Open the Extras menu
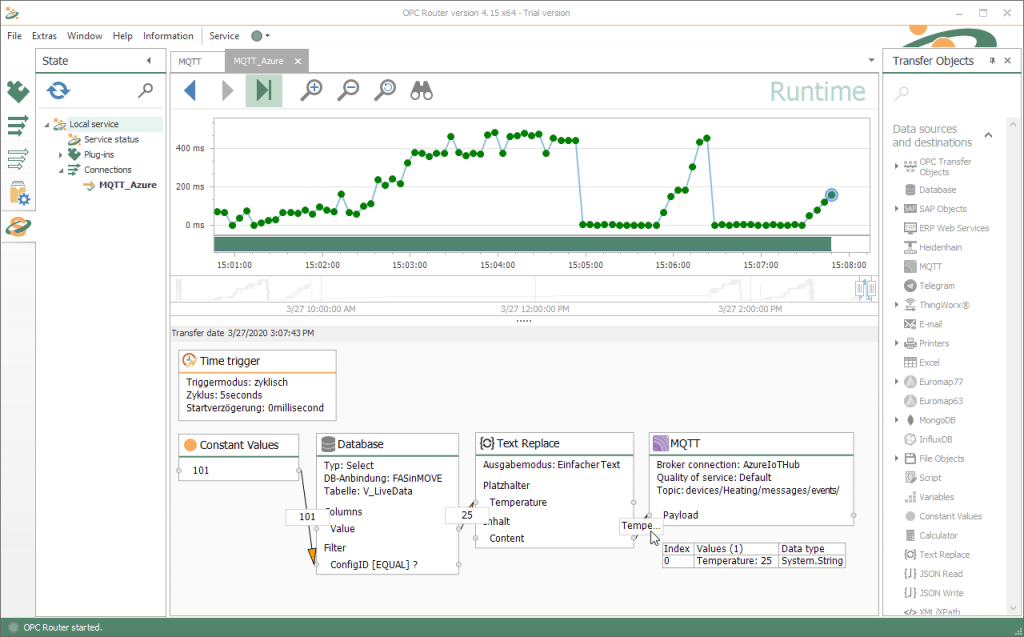The width and height of the screenshot is (1024, 637). (44, 36)
